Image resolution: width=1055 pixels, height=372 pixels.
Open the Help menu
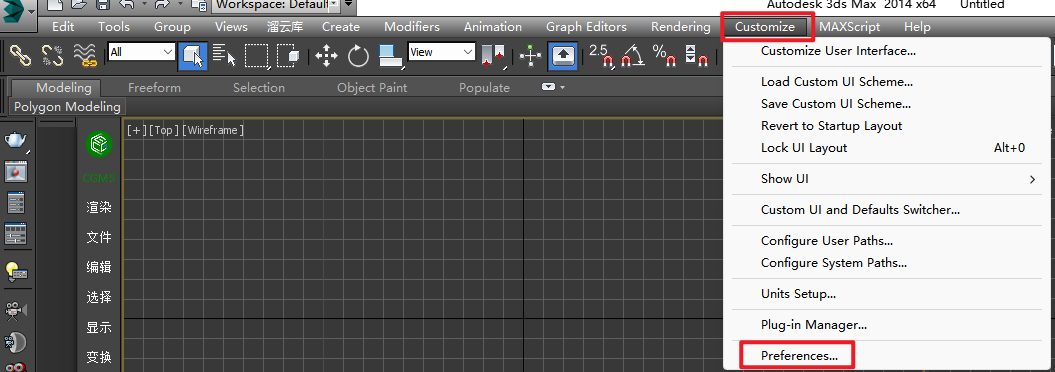click(x=917, y=27)
